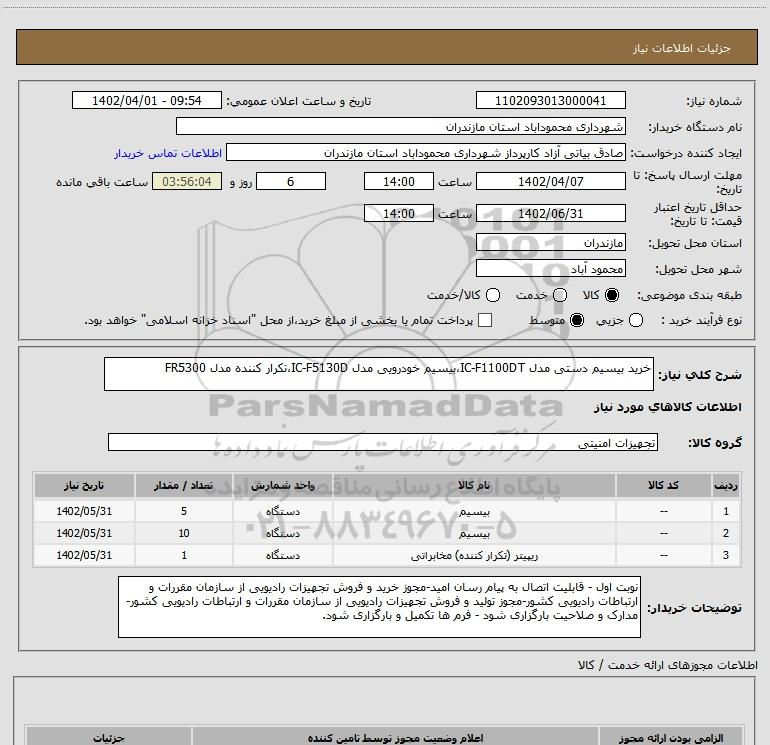Click the delivery city field محمود آباد
This screenshot has height=745, width=770.
550,268
